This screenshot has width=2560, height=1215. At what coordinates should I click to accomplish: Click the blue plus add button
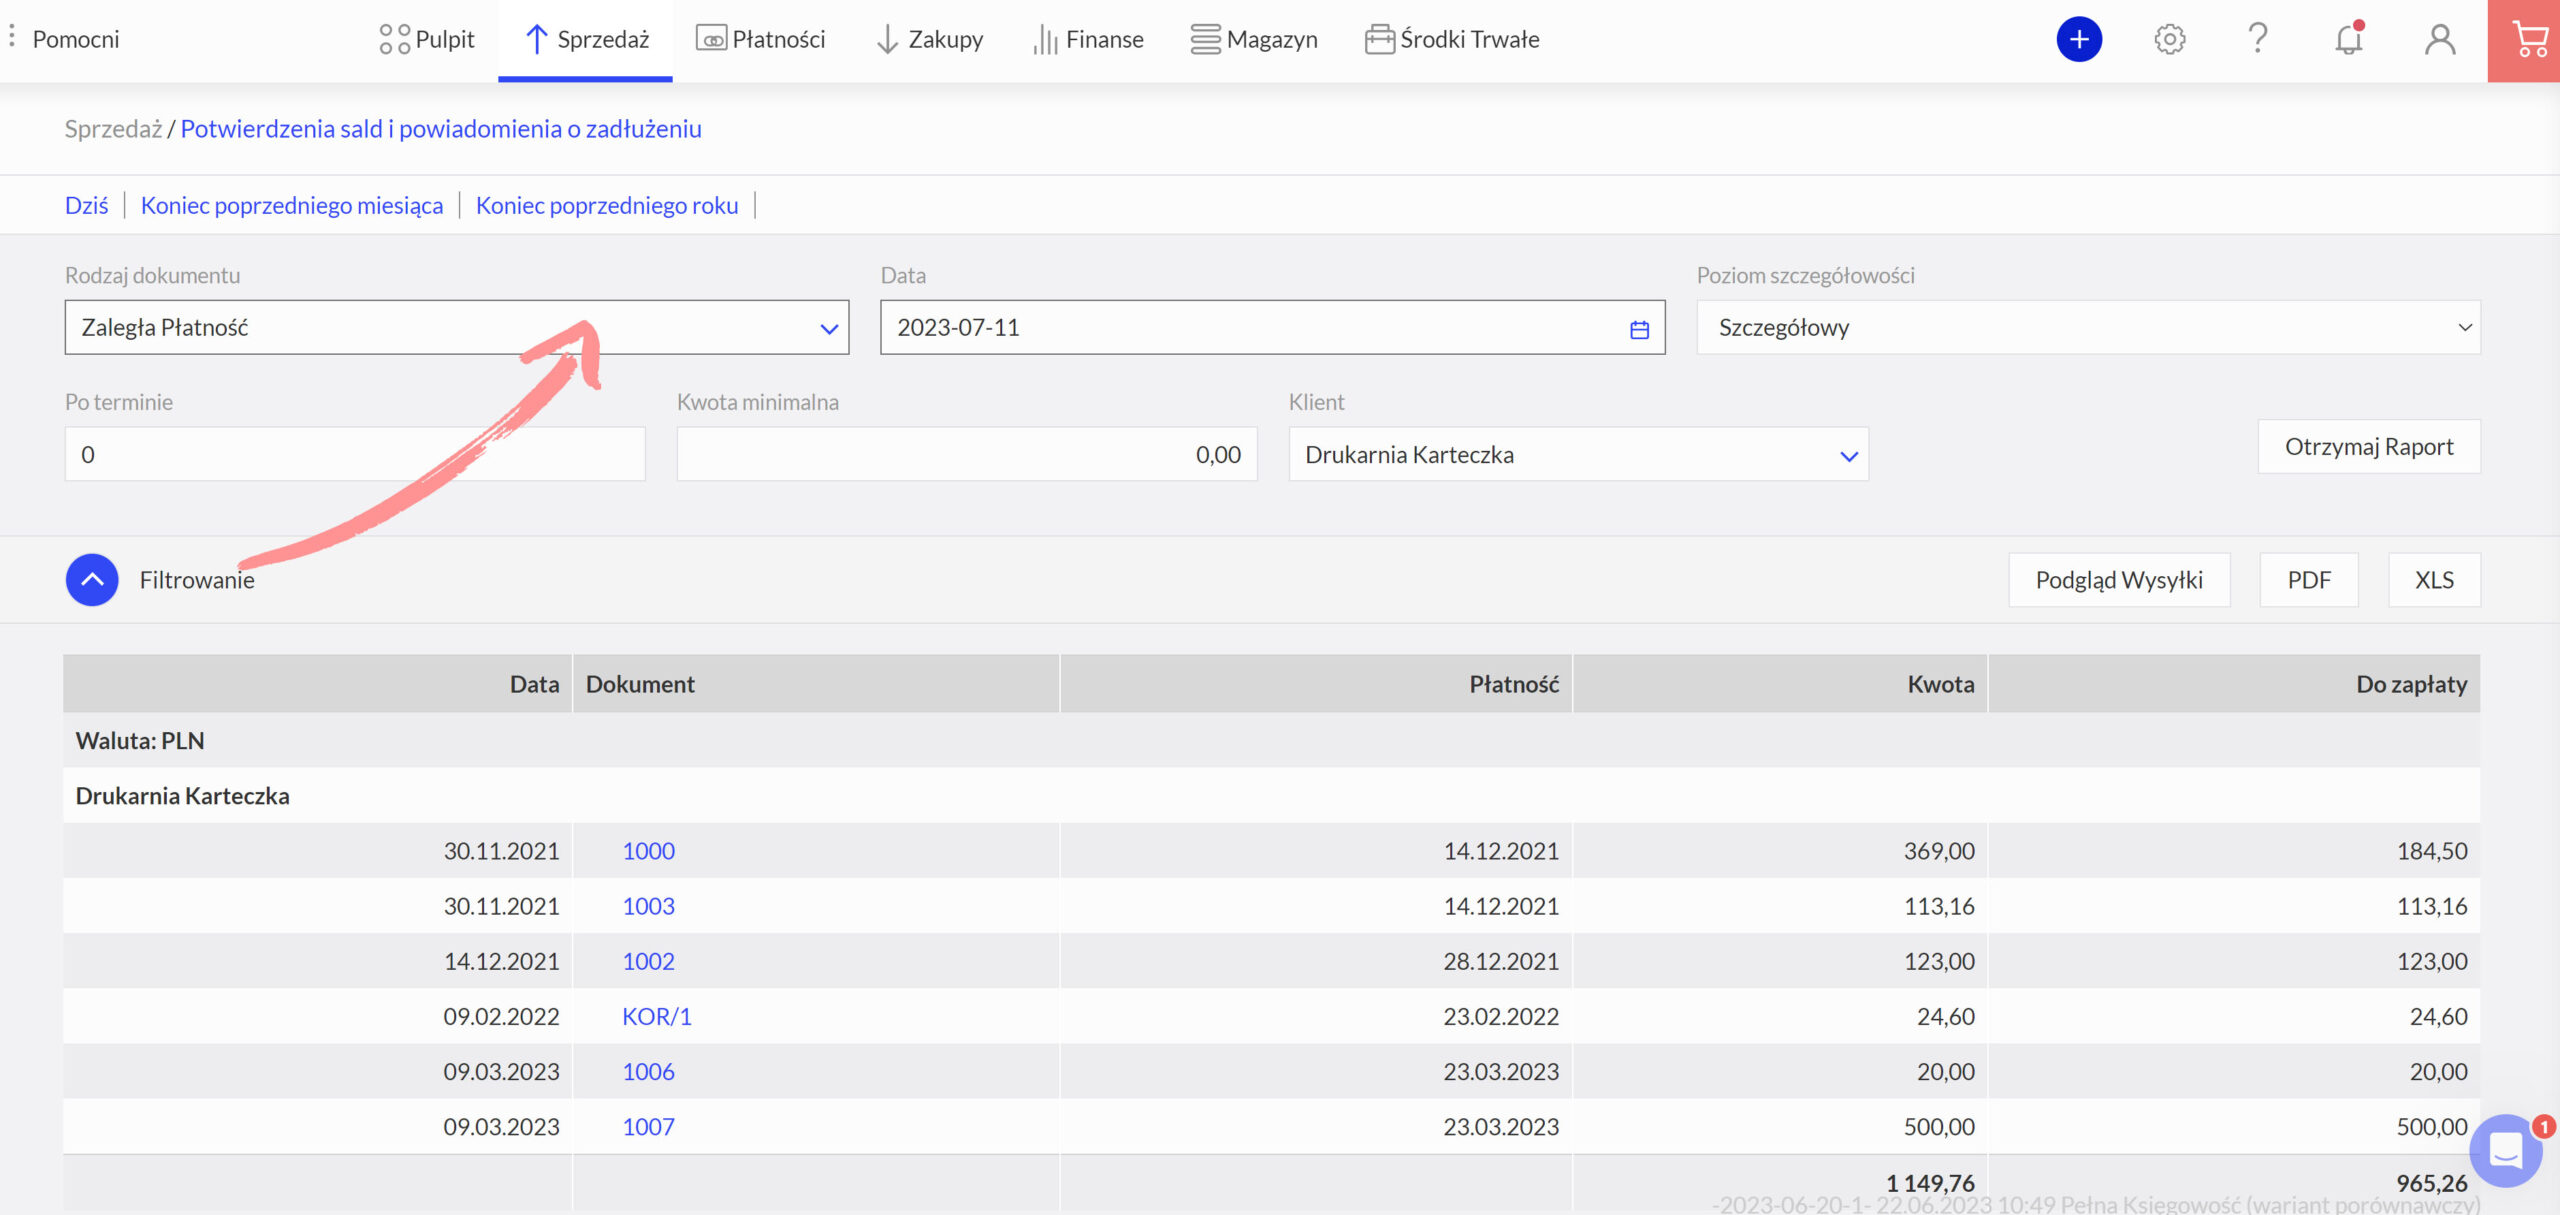(2078, 39)
